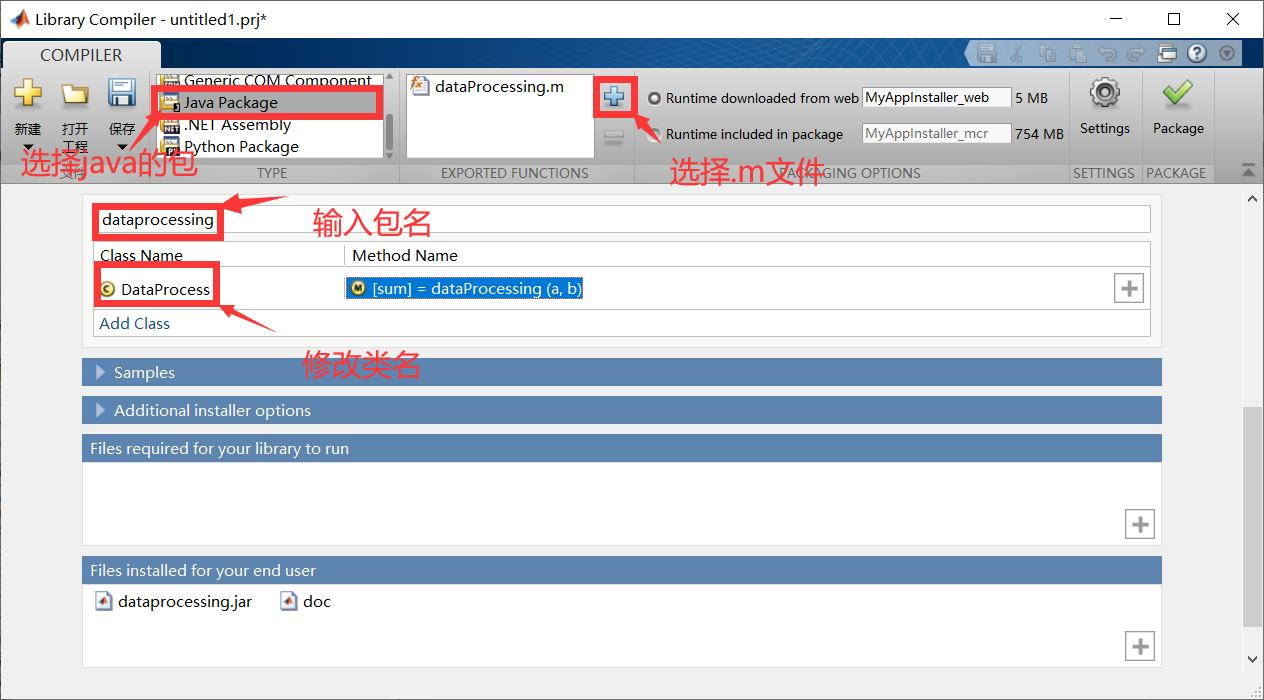Image resolution: width=1264 pixels, height=700 pixels.
Task: Select the dataProcessing (a, b) method entry
Action: coord(465,288)
